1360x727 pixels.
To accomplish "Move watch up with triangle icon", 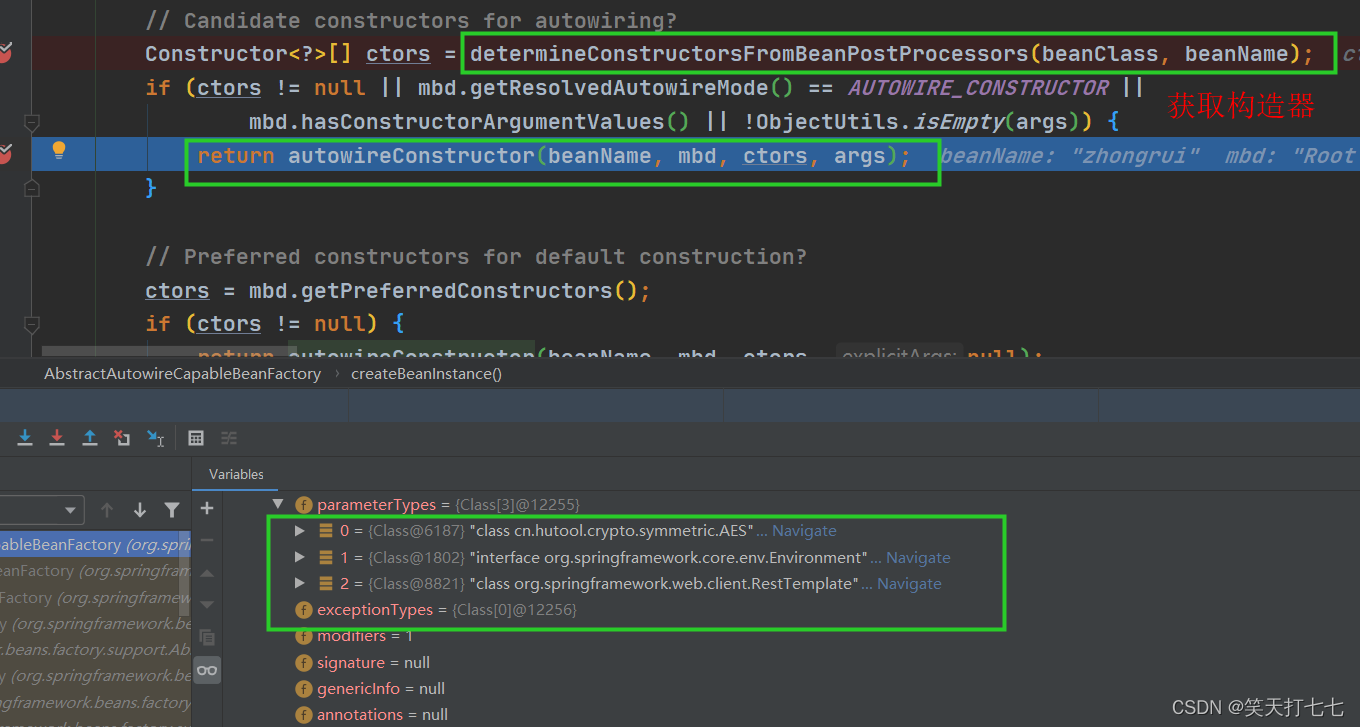I will tap(207, 573).
